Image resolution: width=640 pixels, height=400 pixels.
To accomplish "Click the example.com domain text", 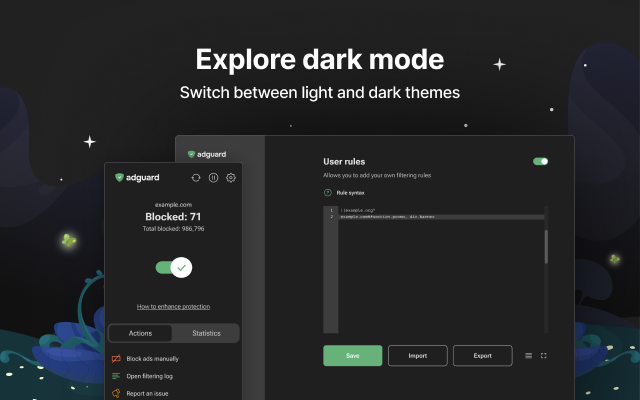I will [173, 205].
